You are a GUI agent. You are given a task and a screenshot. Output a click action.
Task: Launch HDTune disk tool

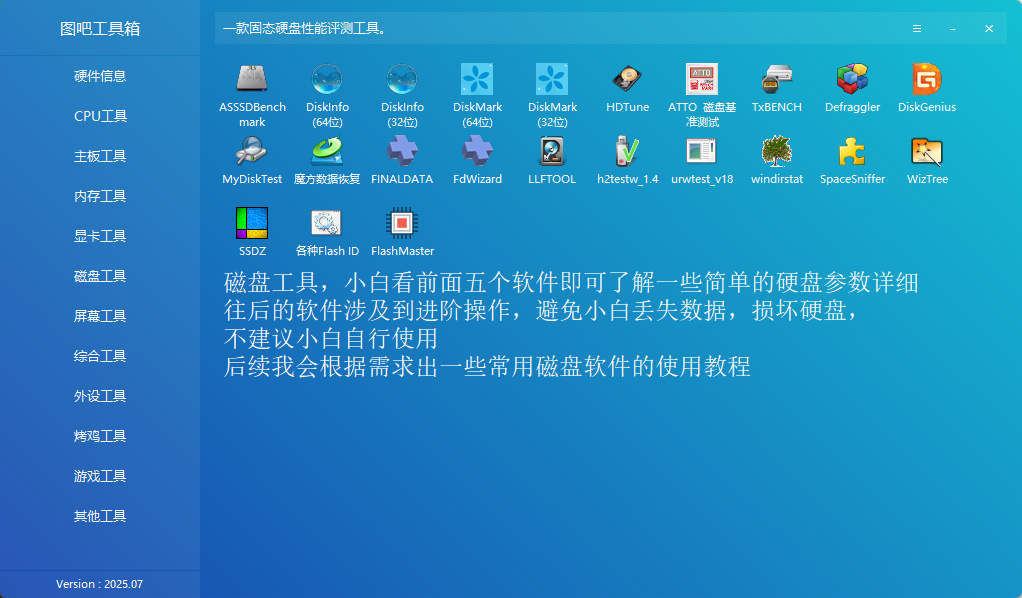627,88
